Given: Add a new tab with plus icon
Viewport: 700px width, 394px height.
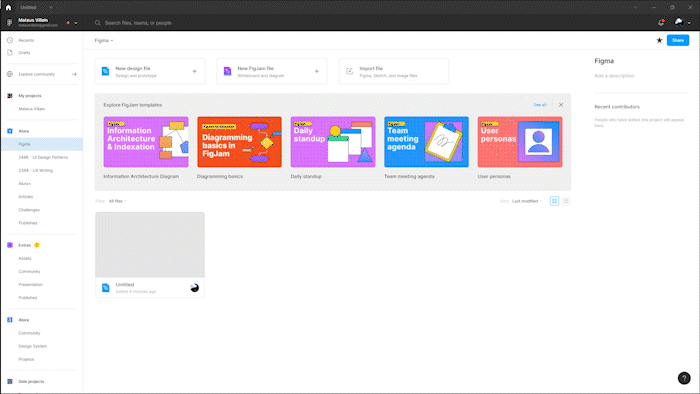Looking at the screenshot, I should (51, 7).
